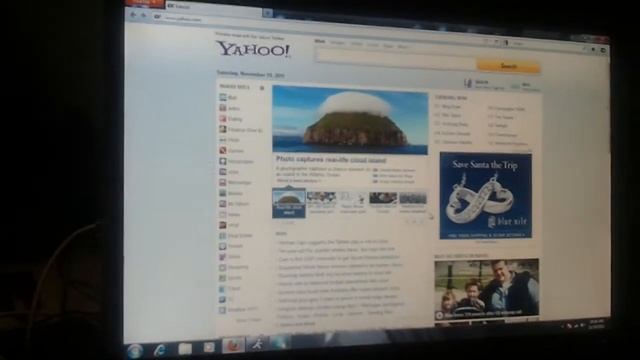This screenshot has height=360, width=640.
Task: Select the third story thumbnail
Action: point(353,203)
